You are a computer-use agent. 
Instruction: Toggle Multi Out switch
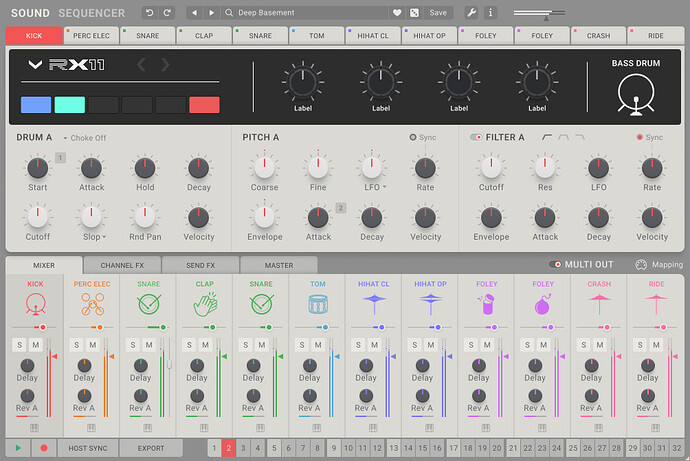coord(555,264)
